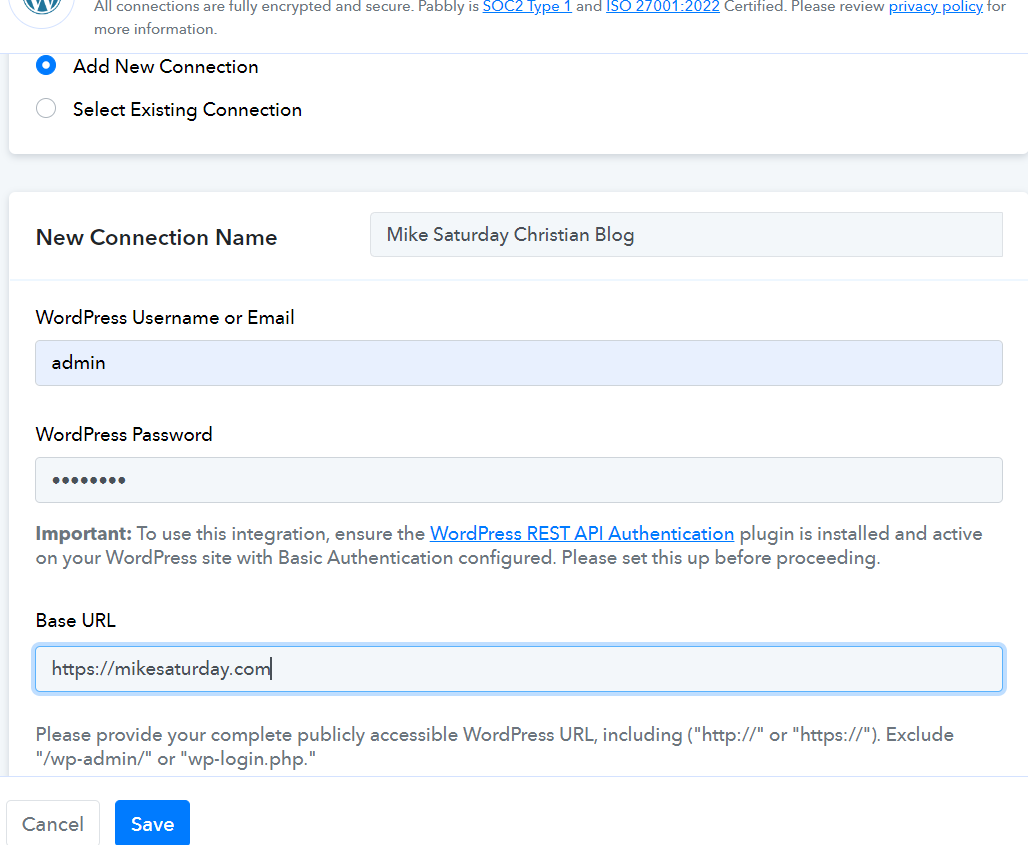Open the privacy policy link
1028x845 pixels.
click(936, 7)
